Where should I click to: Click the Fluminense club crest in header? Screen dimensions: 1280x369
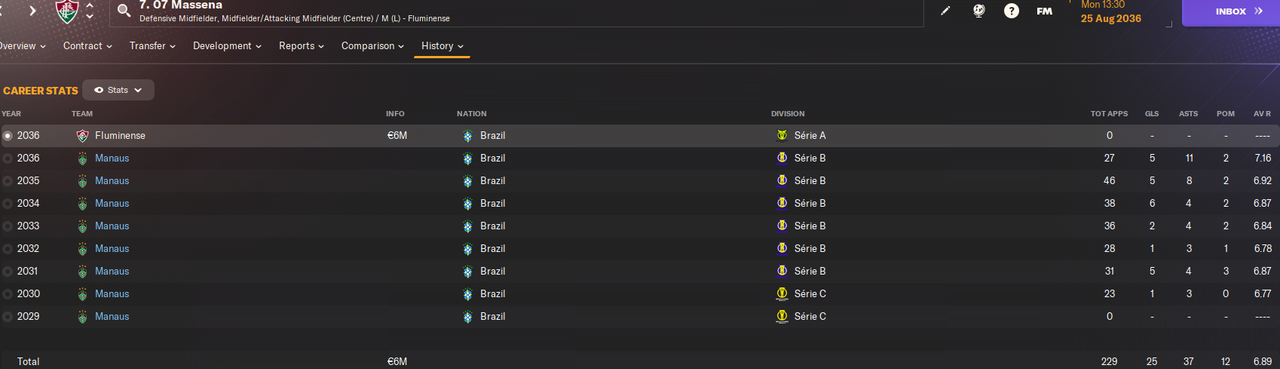67,11
